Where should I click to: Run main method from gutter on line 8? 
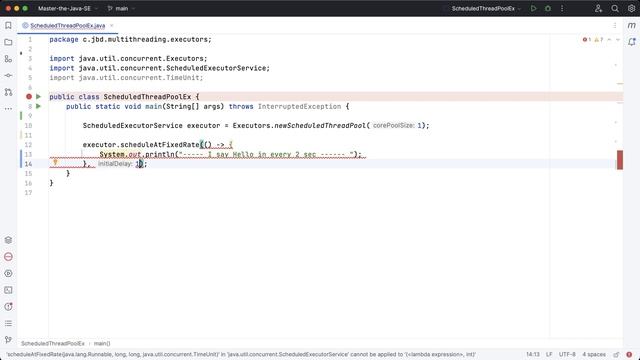(x=38, y=106)
